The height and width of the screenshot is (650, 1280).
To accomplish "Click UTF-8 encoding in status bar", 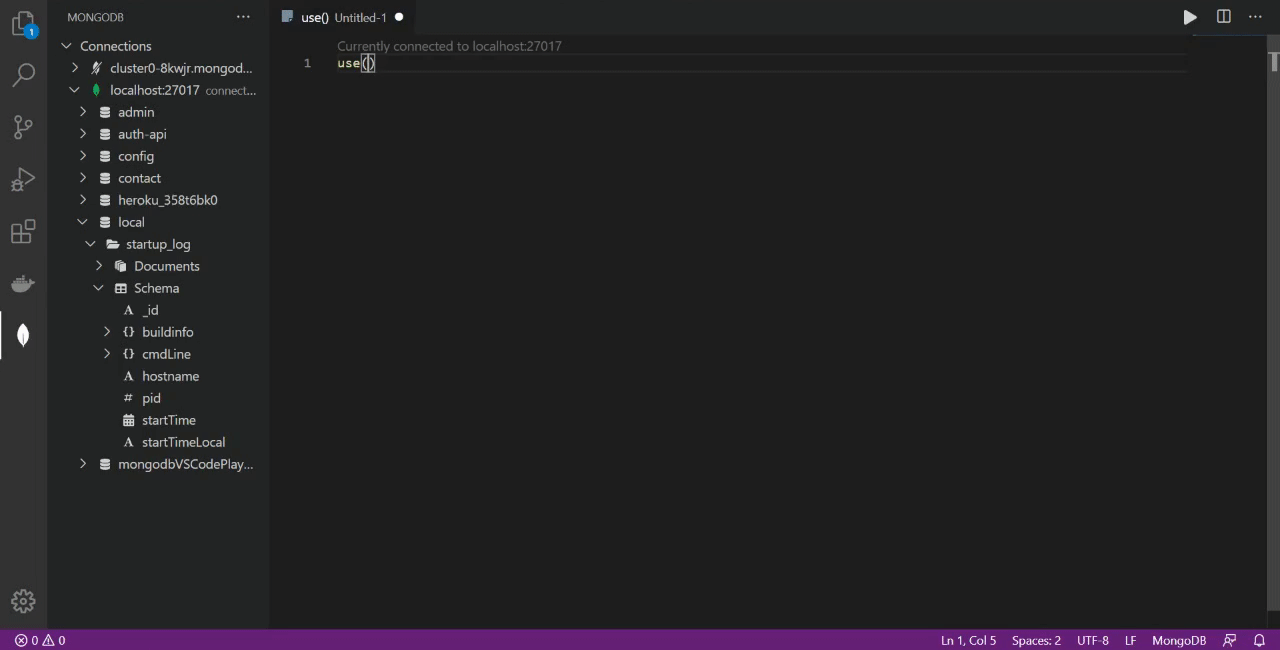I will click(x=1093, y=640).
